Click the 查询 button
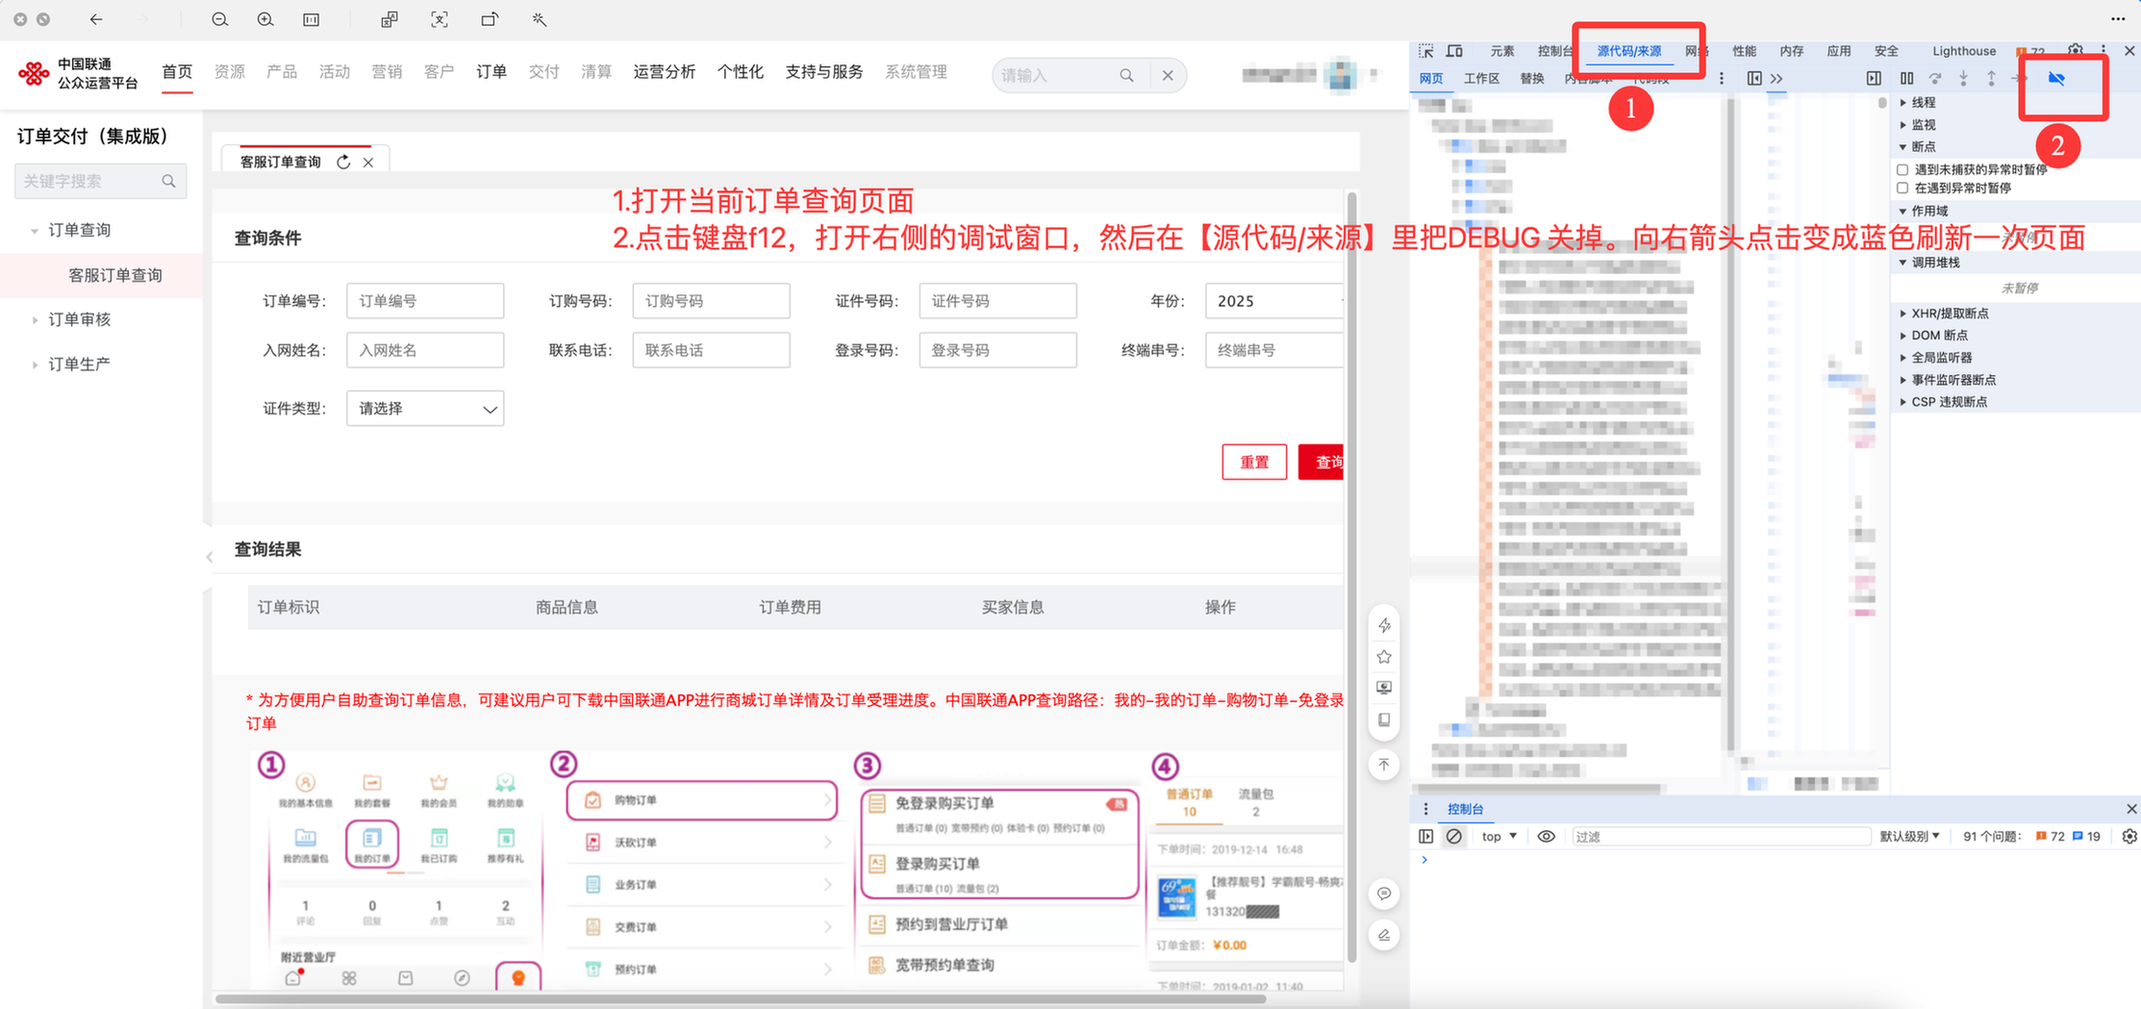The height and width of the screenshot is (1009, 2141). coord(1327,462)
